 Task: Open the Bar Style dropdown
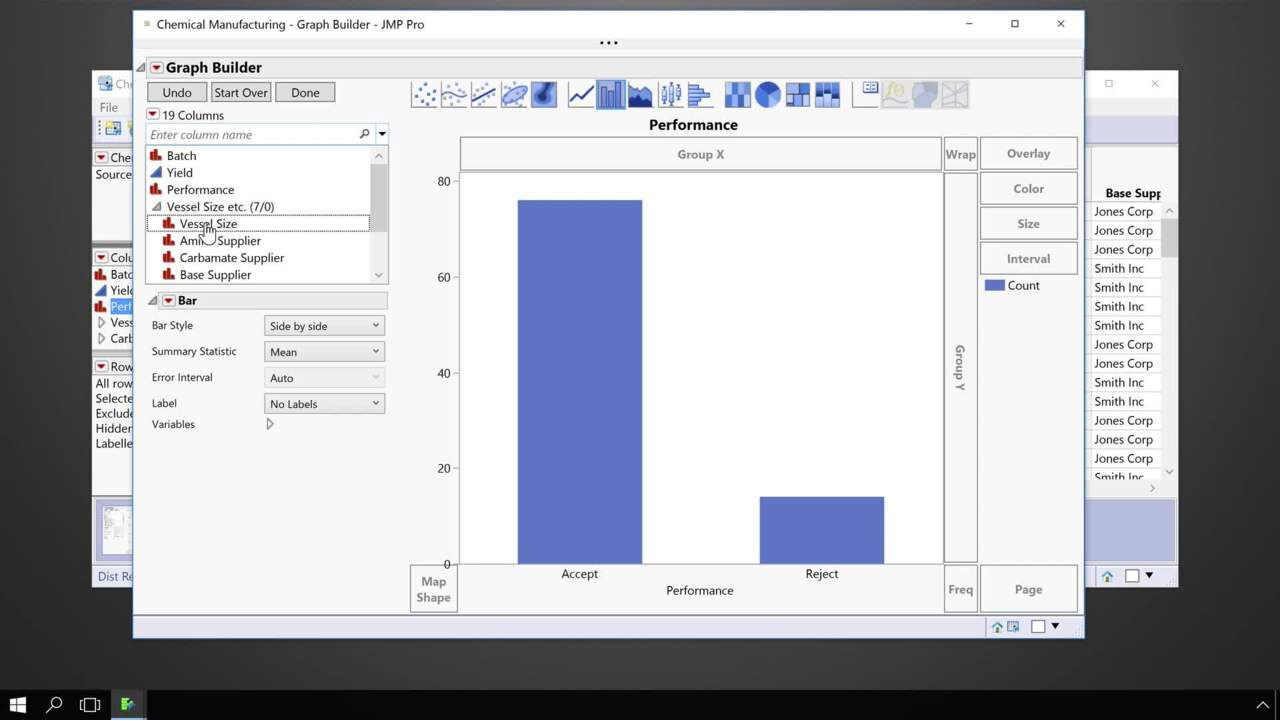click(323, 325)
